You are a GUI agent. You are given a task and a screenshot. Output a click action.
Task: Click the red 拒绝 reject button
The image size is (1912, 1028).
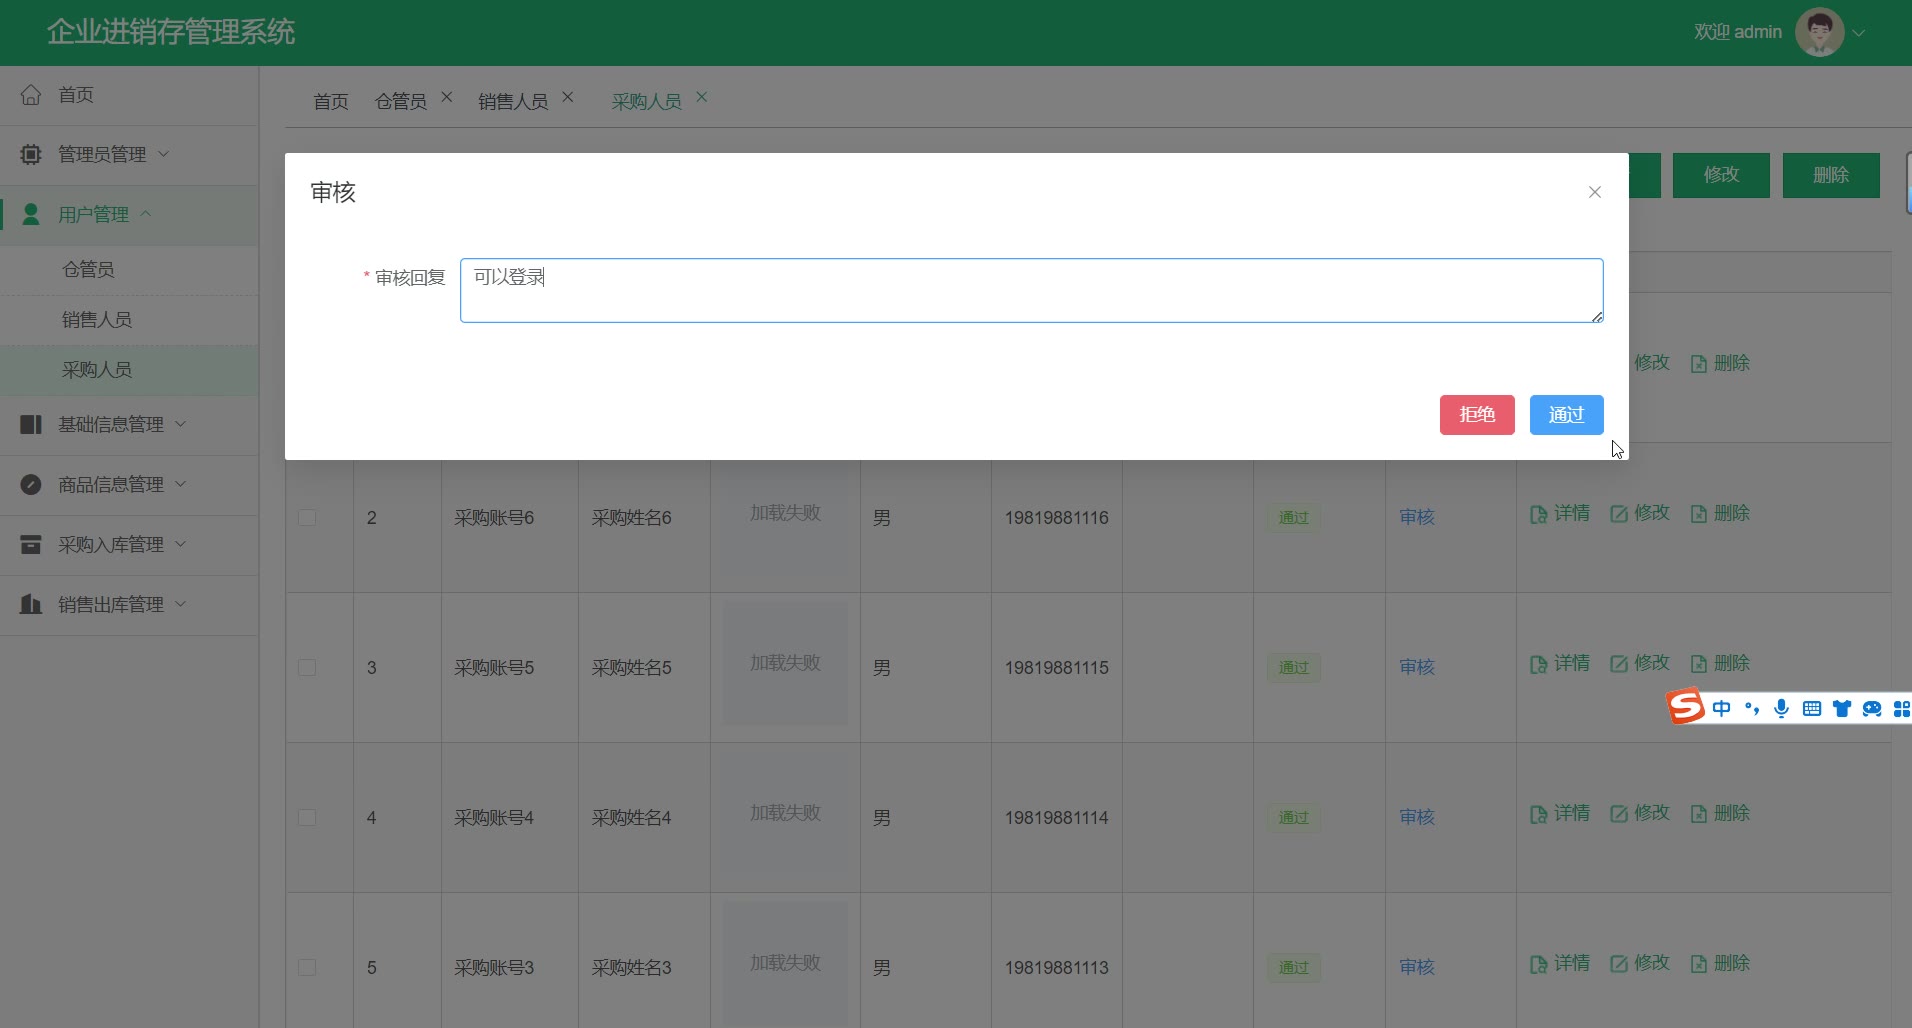(x=1476, y=415)
